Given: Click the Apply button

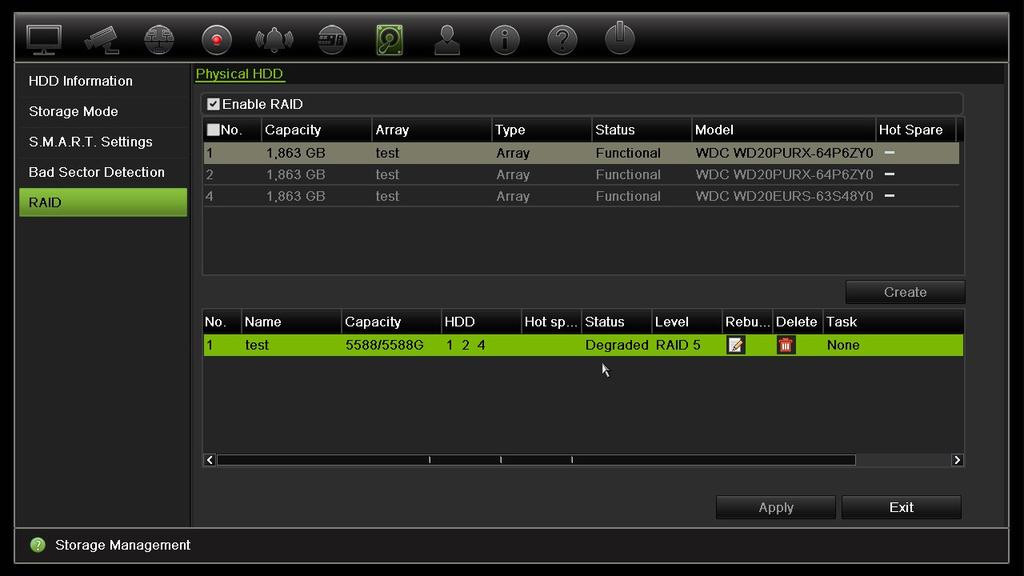Looking at the screenshot, I should pos(776,507).
